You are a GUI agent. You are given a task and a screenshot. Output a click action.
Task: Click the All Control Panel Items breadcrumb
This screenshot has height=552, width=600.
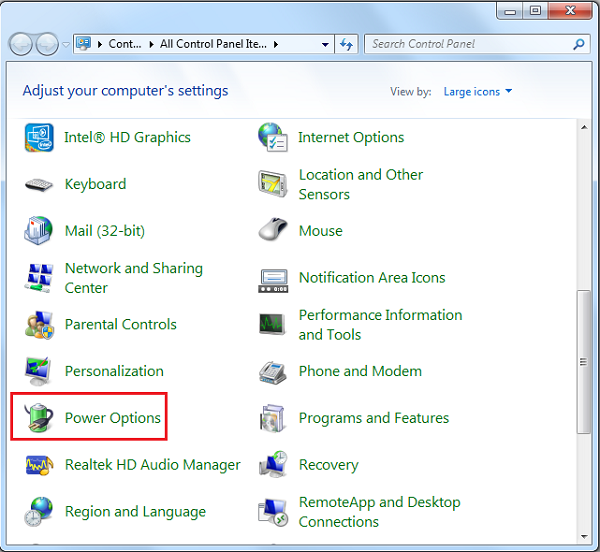coord(214,45)
